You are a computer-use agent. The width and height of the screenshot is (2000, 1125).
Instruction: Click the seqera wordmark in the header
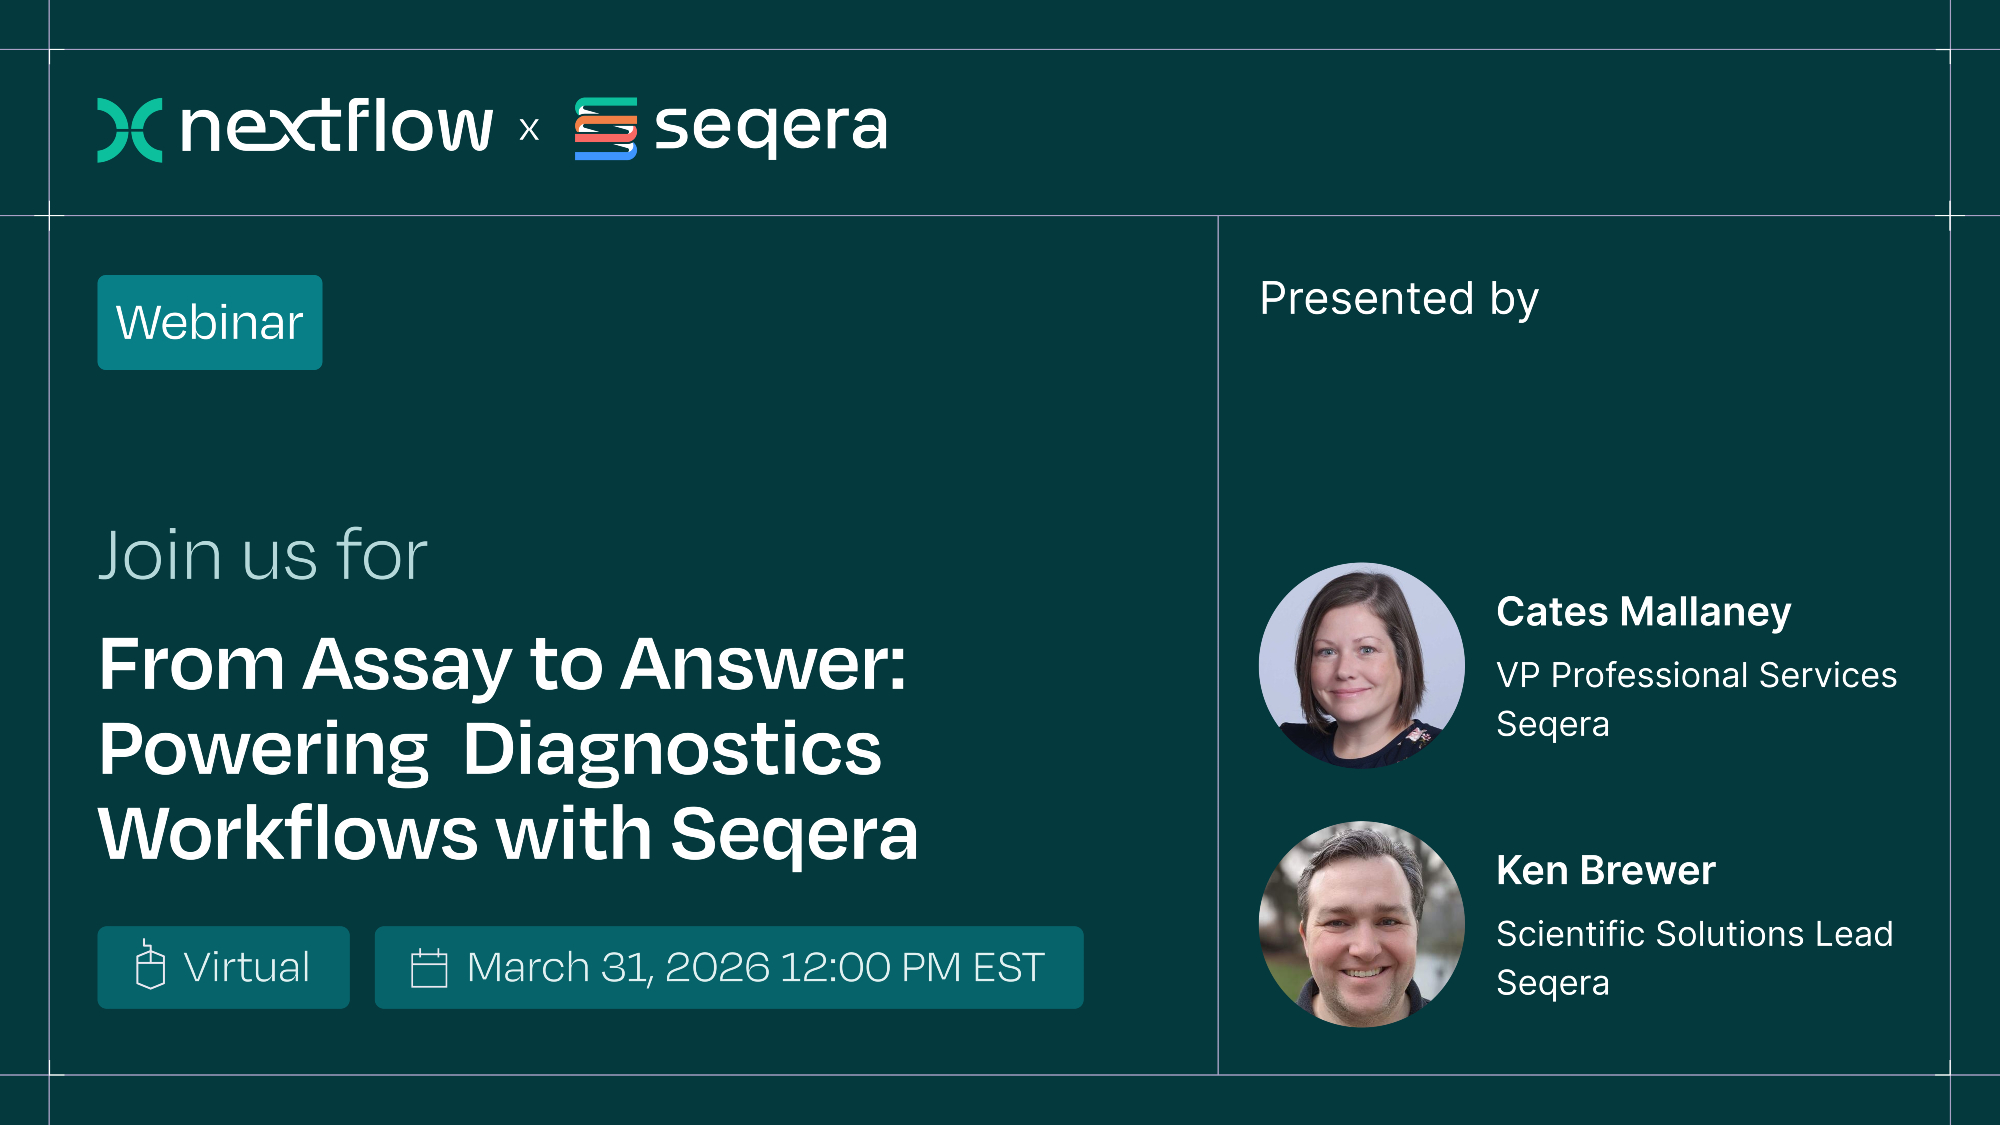pyautogui.click(x=770, y=128)
